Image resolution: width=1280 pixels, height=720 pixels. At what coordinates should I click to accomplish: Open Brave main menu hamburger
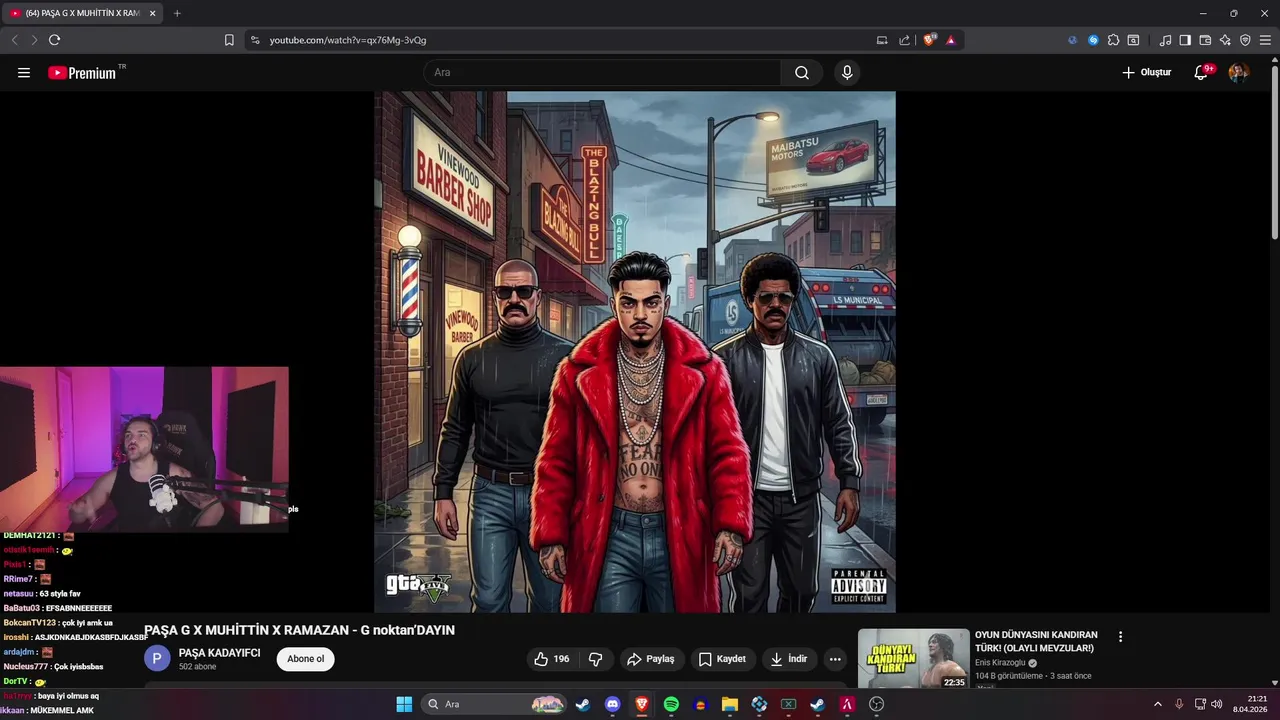(1265, 40)
